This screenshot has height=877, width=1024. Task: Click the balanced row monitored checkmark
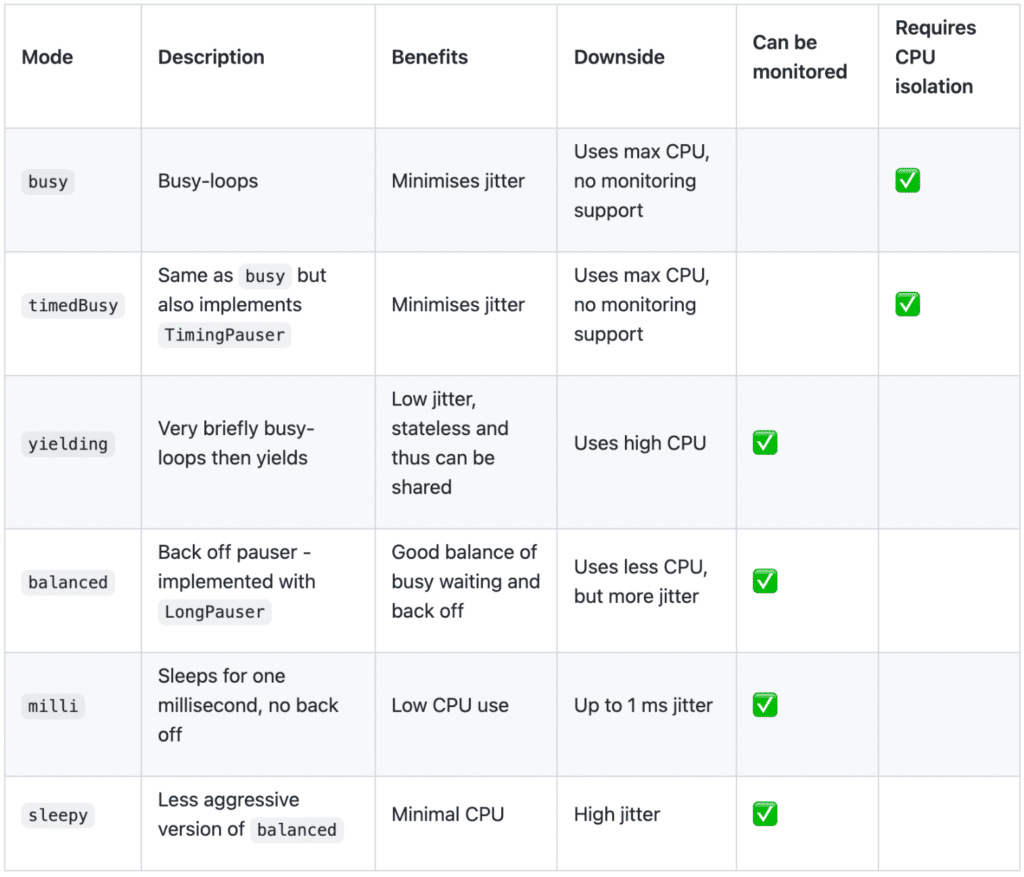[765, 581]
